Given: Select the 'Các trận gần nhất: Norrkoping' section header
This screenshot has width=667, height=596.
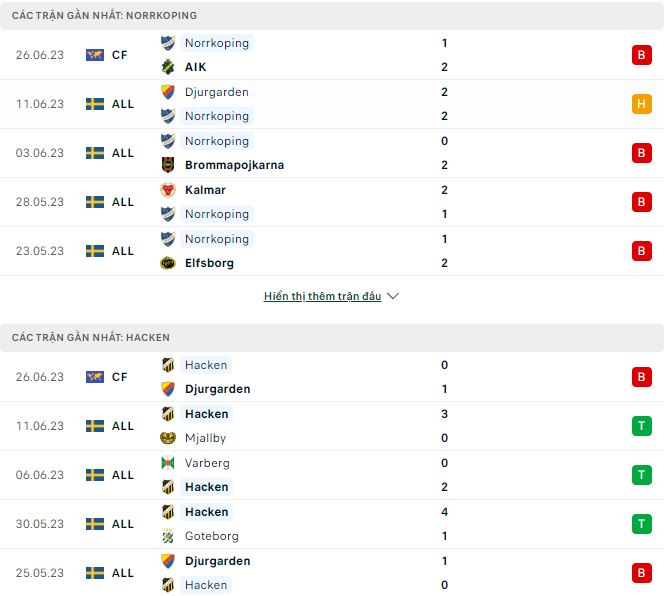Looking at the screenshot, I should [104, 16].
